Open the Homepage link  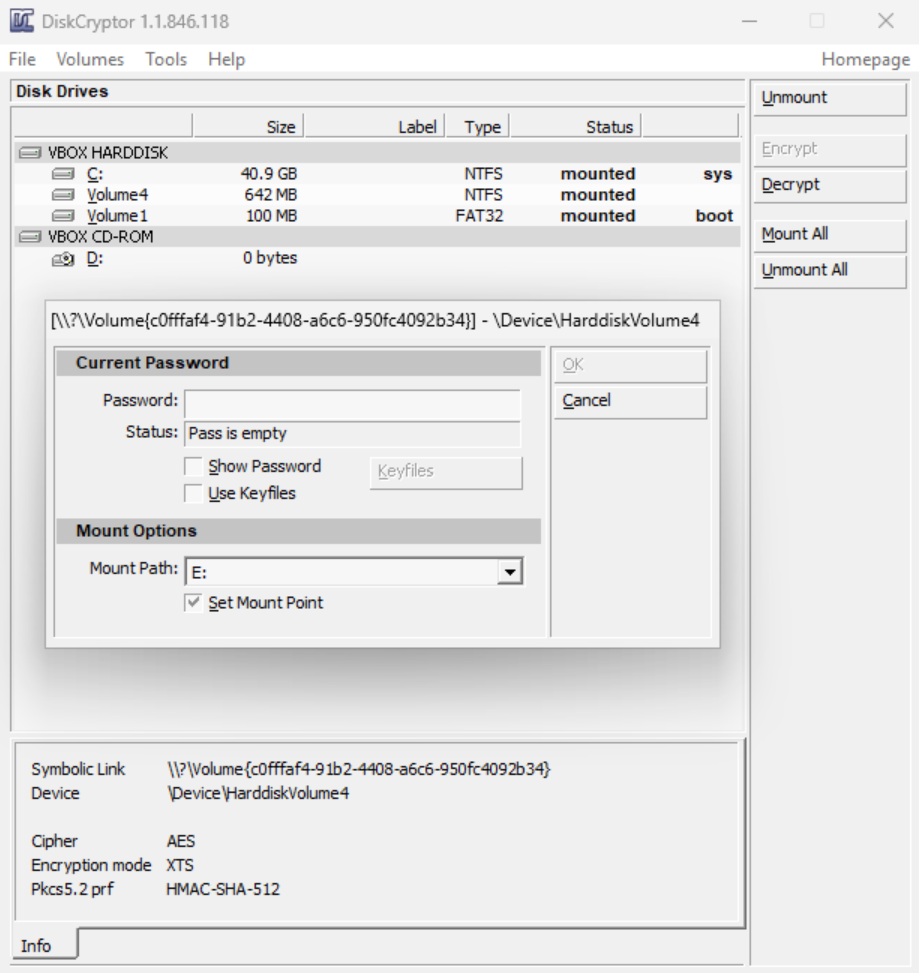(x=866, y=59)
